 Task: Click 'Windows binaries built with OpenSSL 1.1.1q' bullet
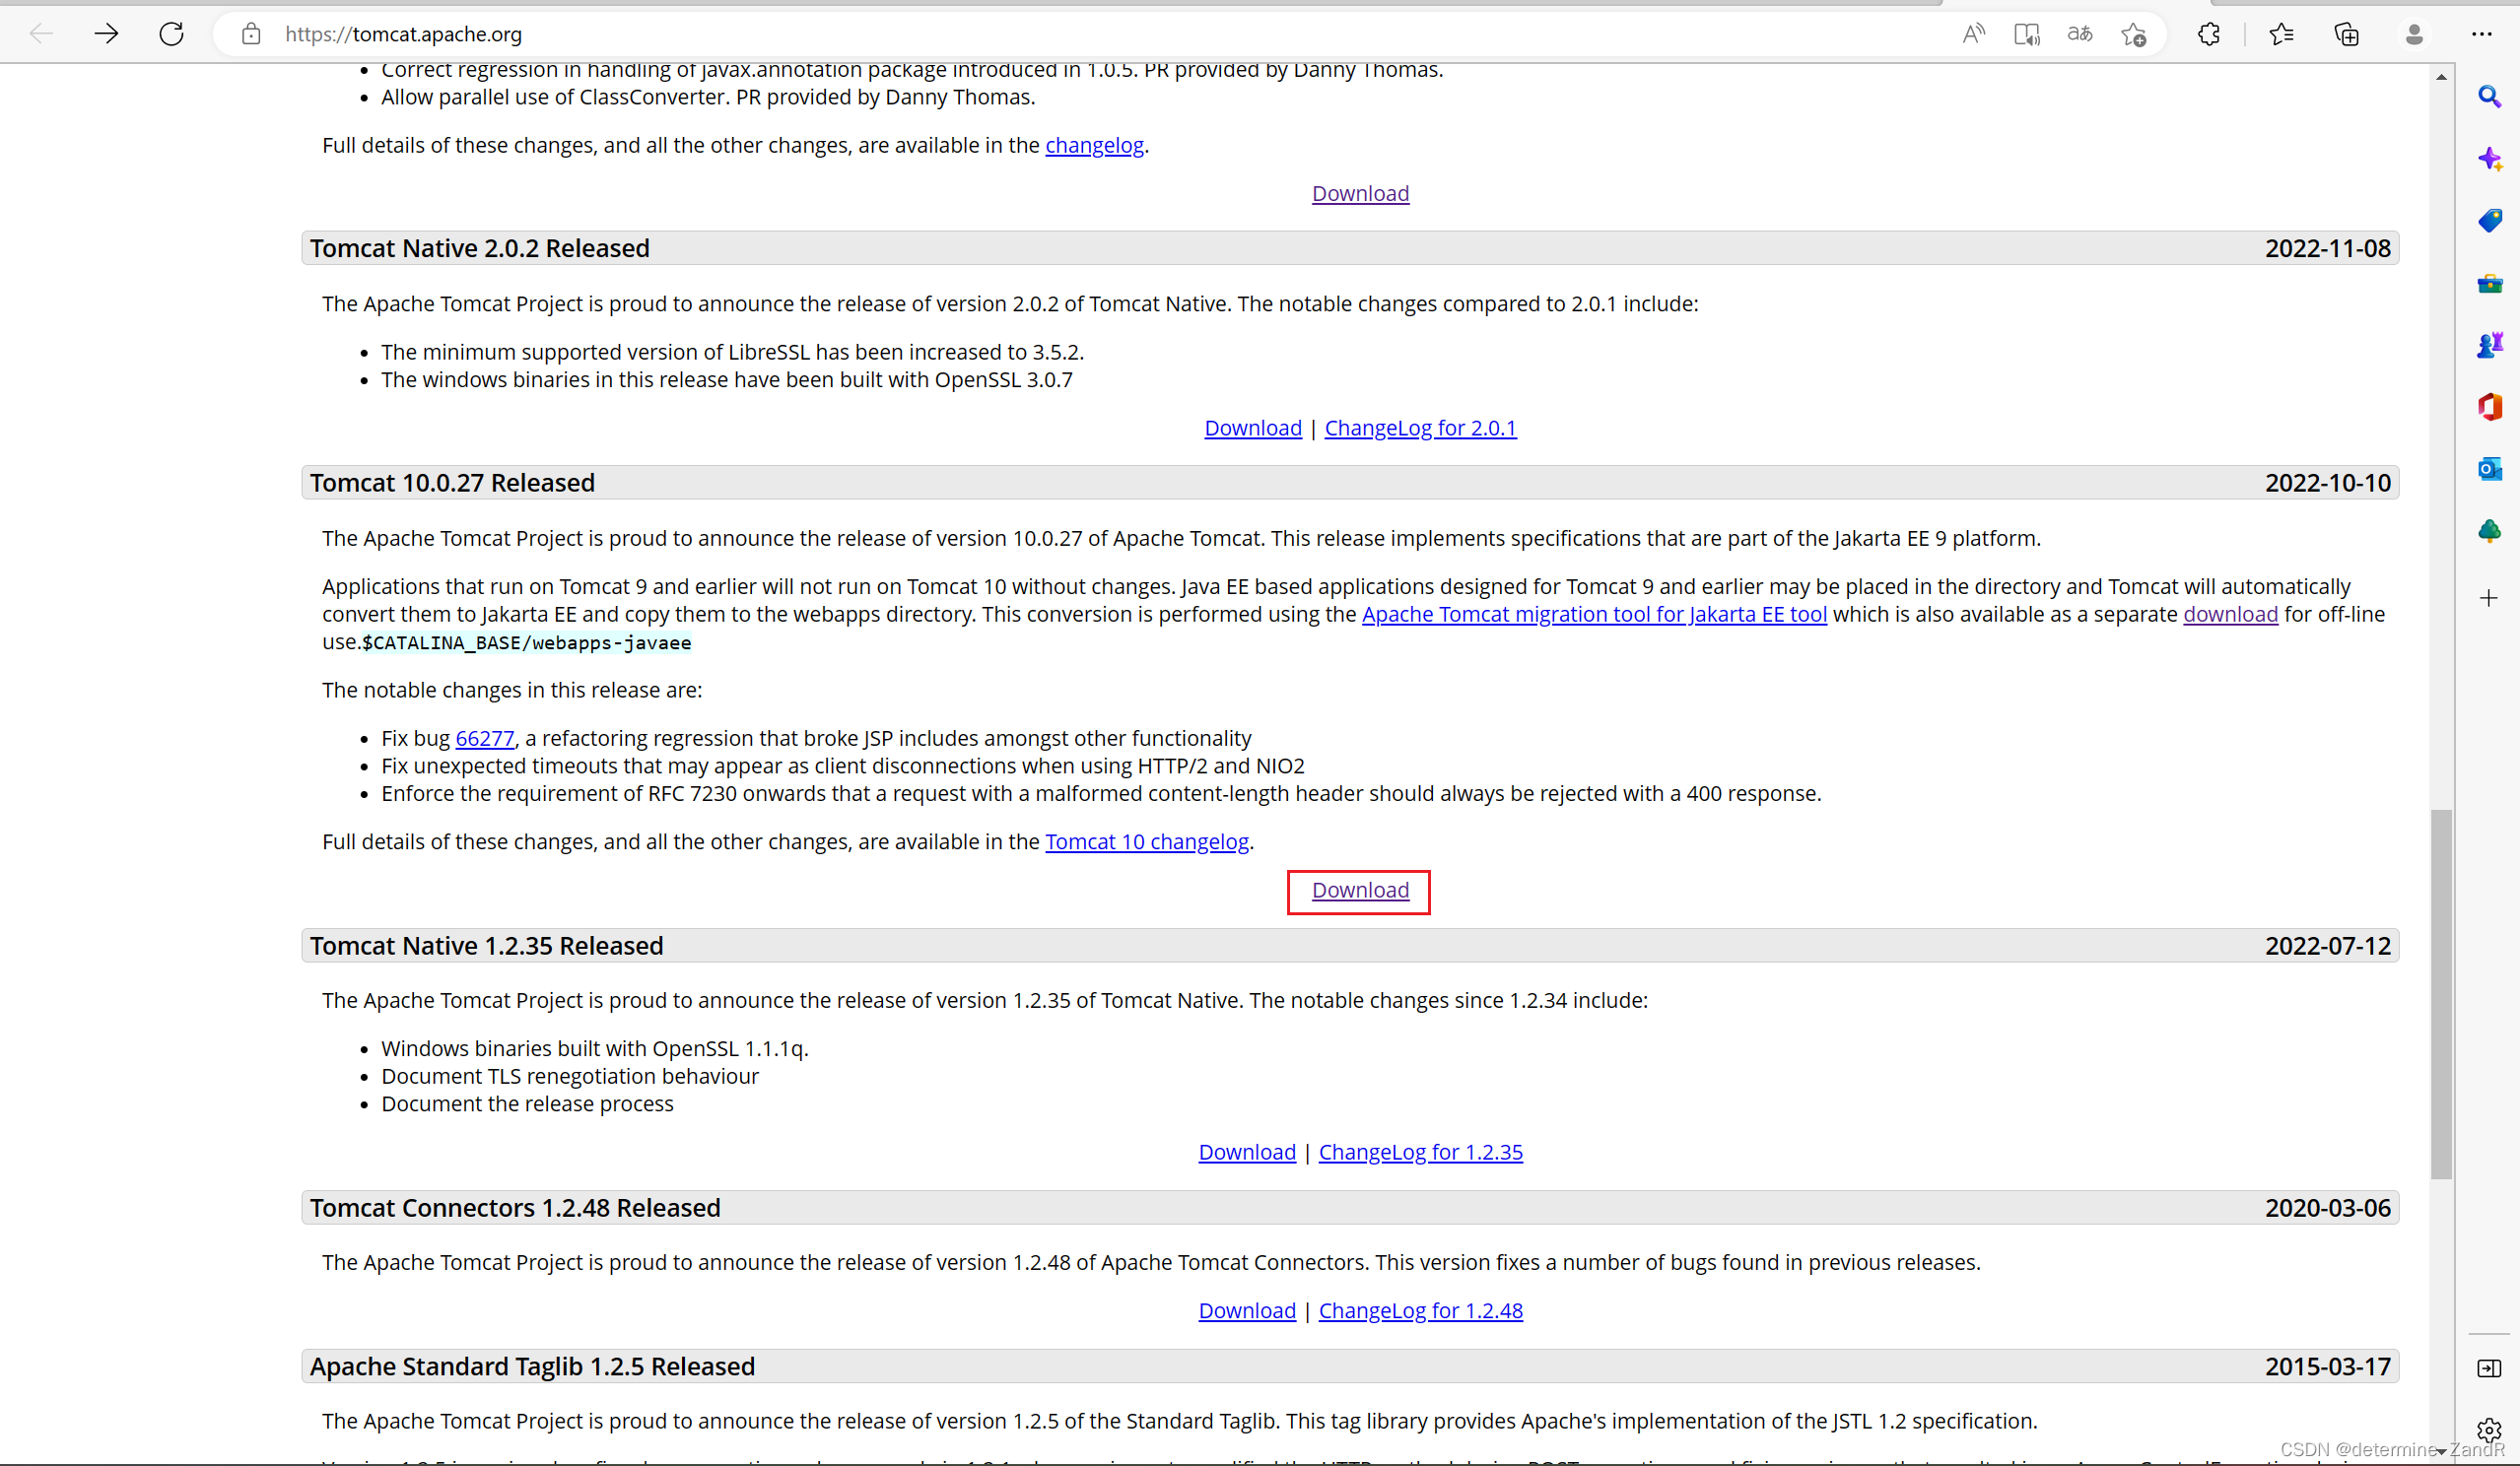pyautogui.click(x=595, y=1048)
